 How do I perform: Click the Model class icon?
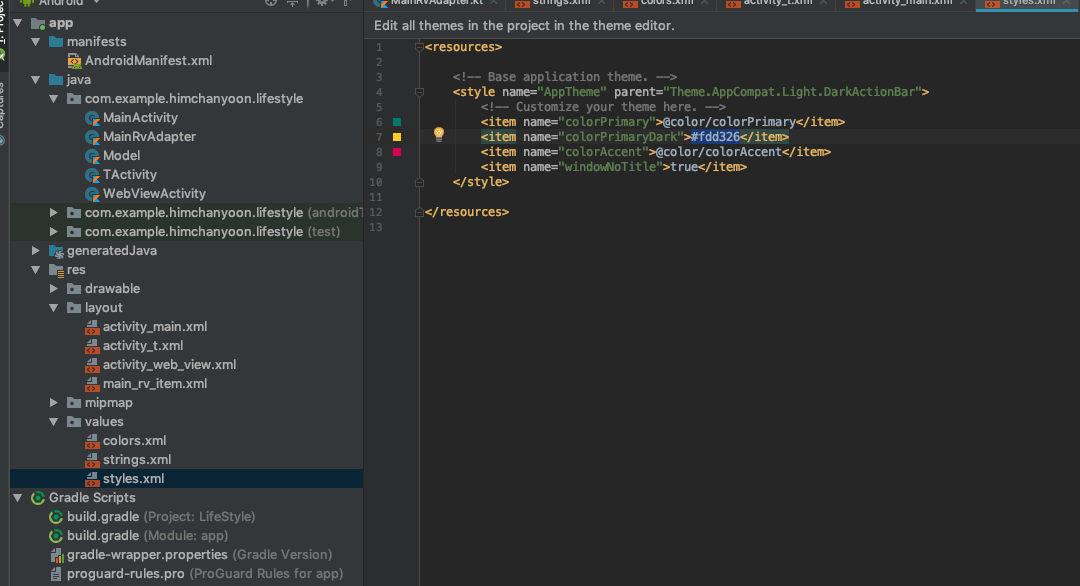92,156
